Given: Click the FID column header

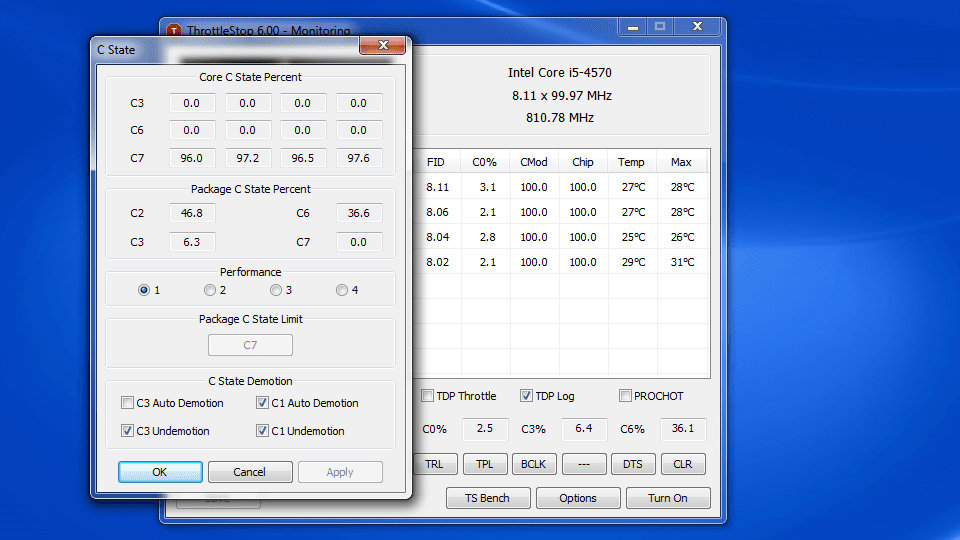Looking at the screenshot, I should pos(437,162).
